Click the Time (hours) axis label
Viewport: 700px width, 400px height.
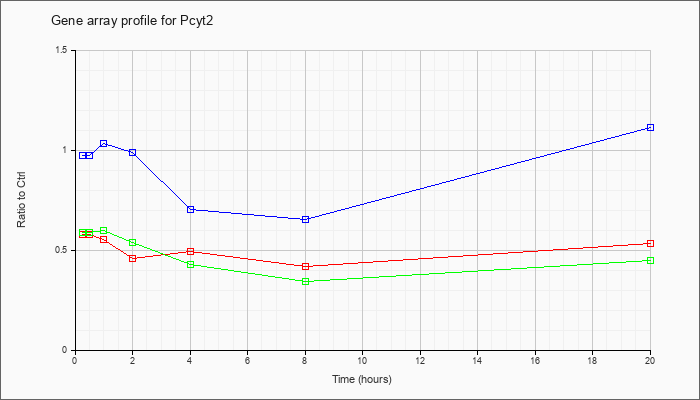(x=362, y=380)
